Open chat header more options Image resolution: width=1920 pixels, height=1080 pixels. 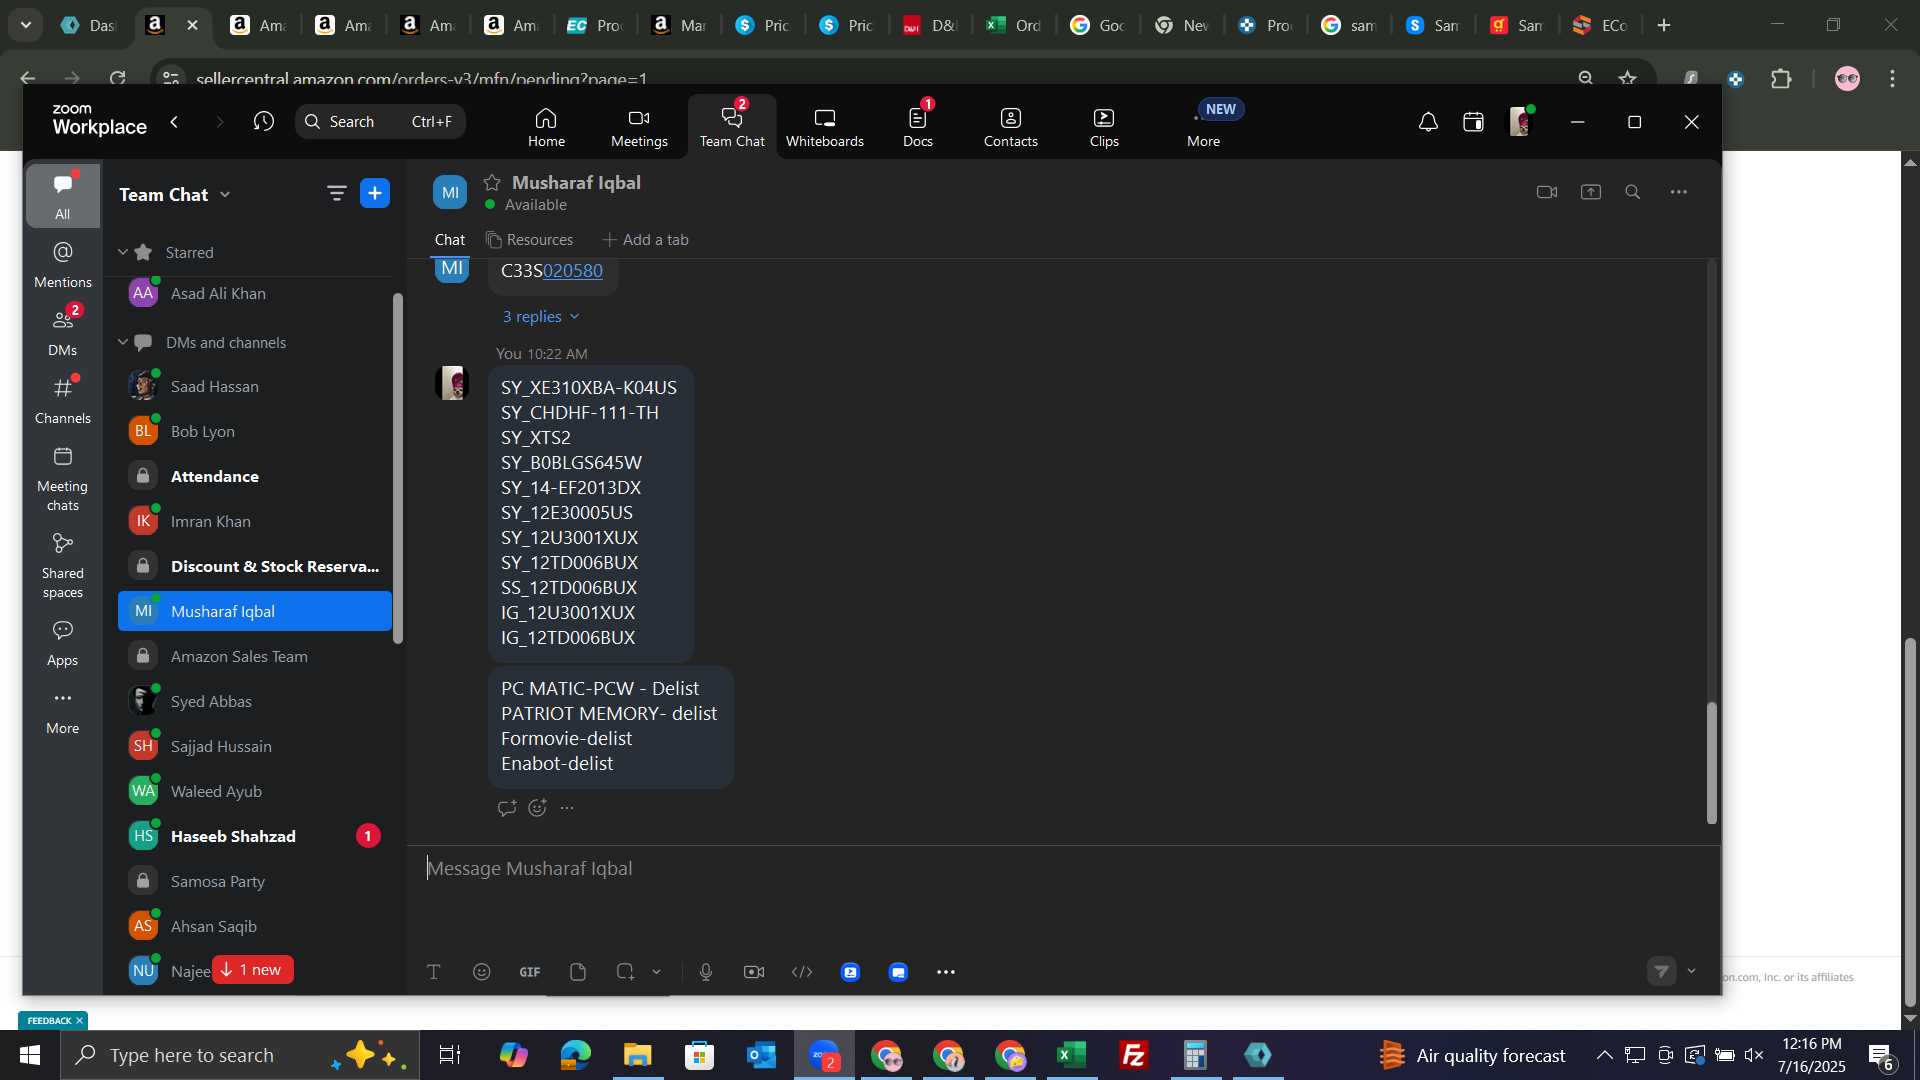1678,192
